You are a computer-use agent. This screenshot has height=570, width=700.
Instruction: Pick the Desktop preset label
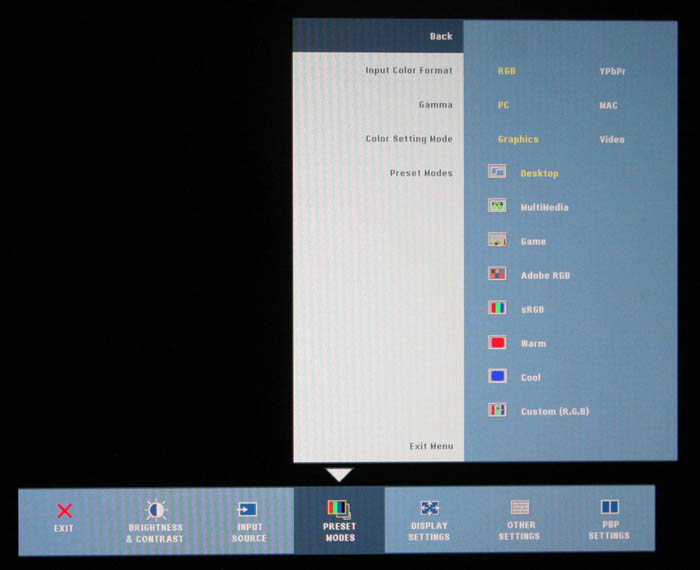tap(539, 174)
